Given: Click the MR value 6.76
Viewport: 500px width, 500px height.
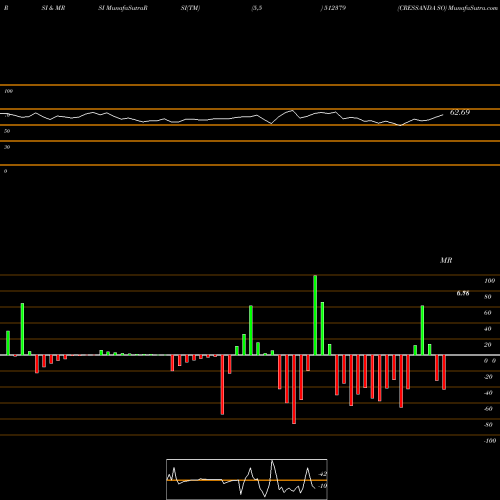Looking at the screenshot, I should tap(463, 293).
